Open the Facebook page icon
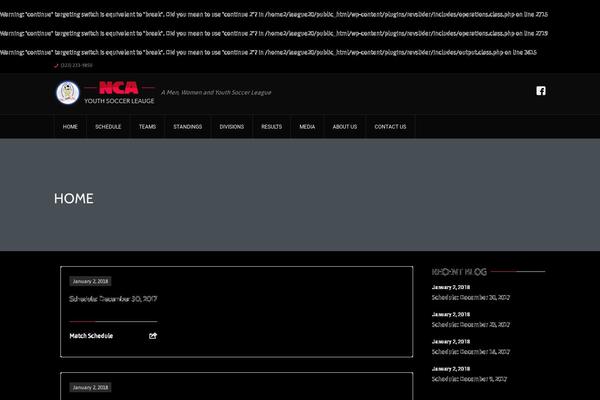Screen dimensions: 600x400 (541, 91)
